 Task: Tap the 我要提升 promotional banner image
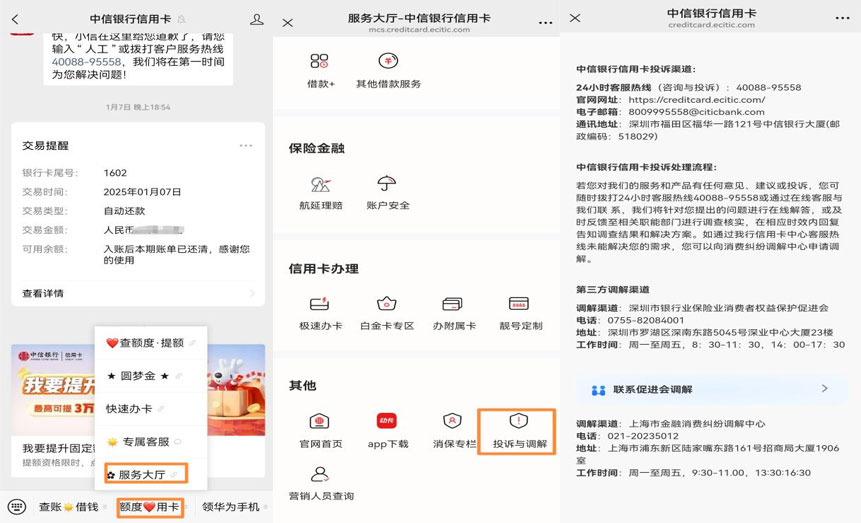tap(138, 390)
